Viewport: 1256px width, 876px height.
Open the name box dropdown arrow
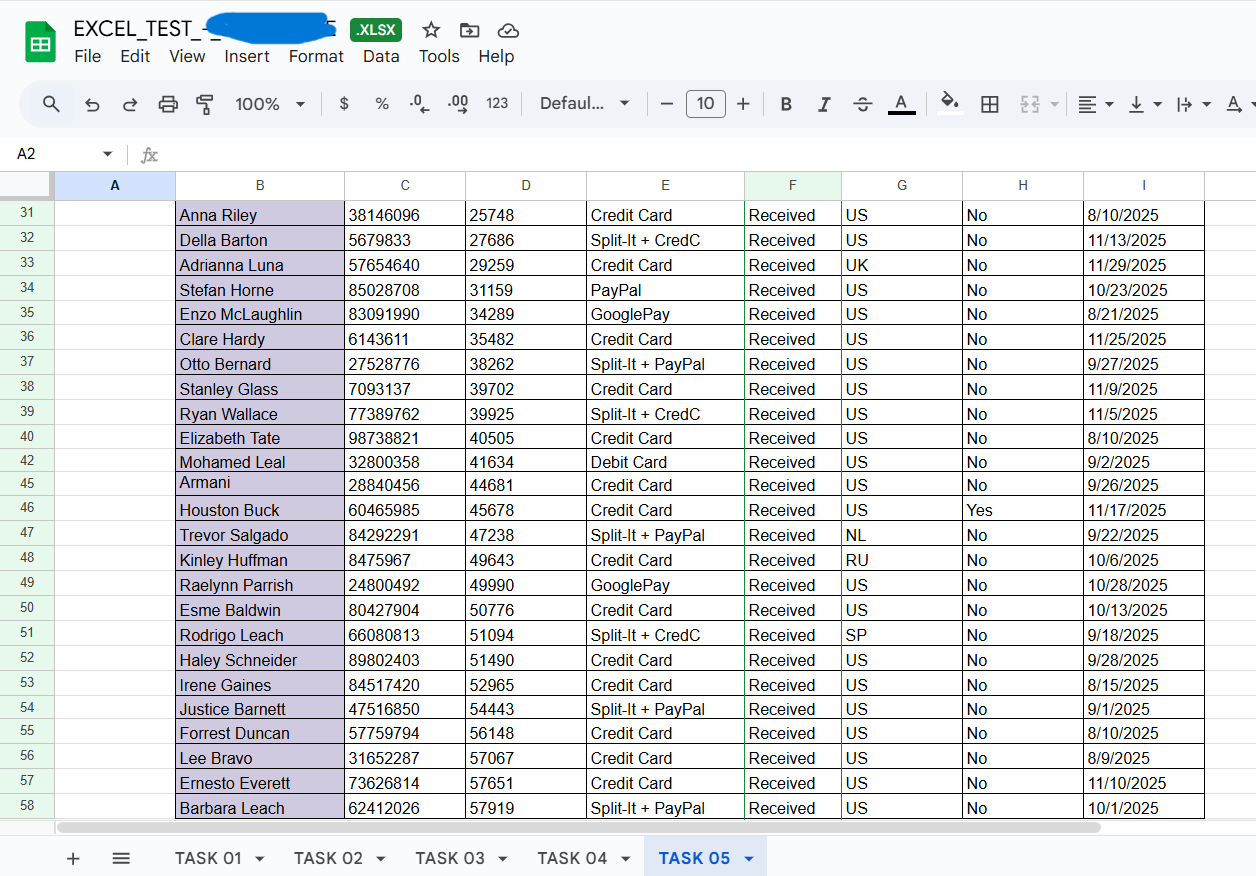pyautogui.click(x=107, y=154)
